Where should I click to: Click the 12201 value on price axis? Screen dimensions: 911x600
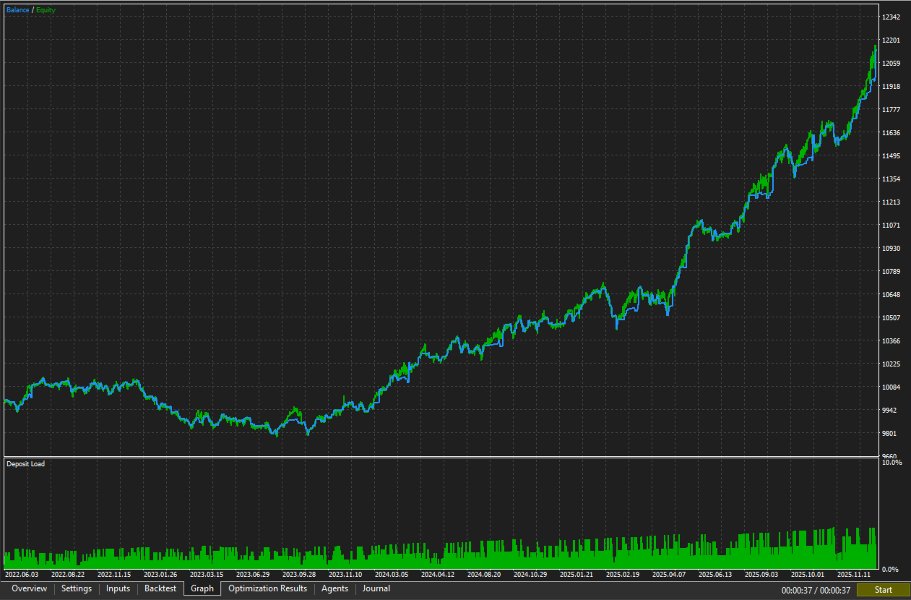[x=891, y=40]
